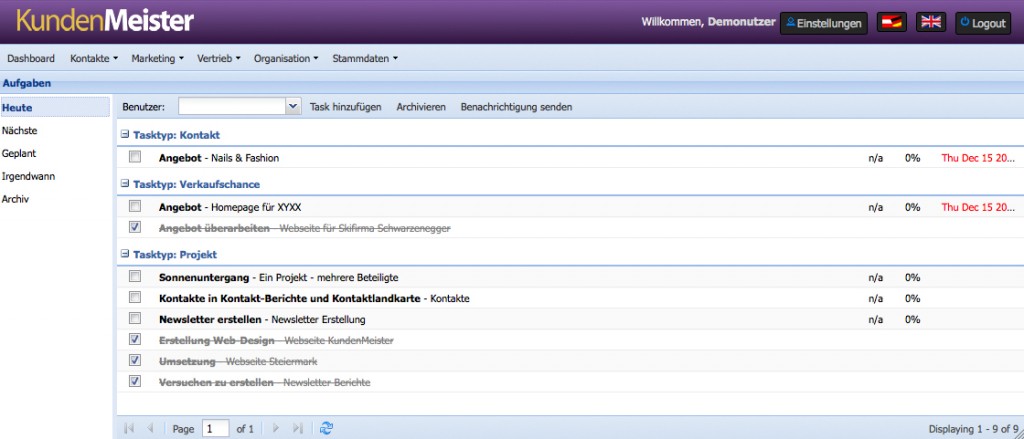Go to the next page arrow icon
The height and width of the screenshot is (439, 1024).
(x=276, y=428)
